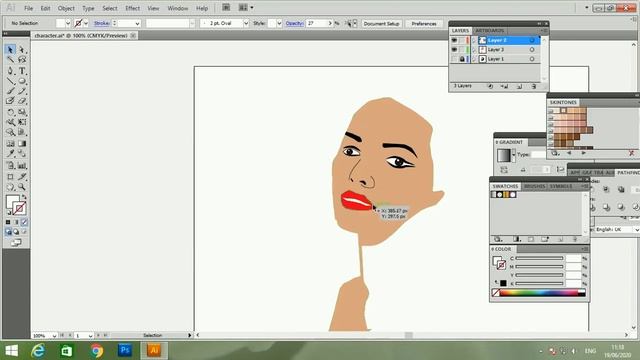The width and height of the screenshot is (640, 360).
Task: Click the stroke box in toolbox
Action: [x=19, y=208]
